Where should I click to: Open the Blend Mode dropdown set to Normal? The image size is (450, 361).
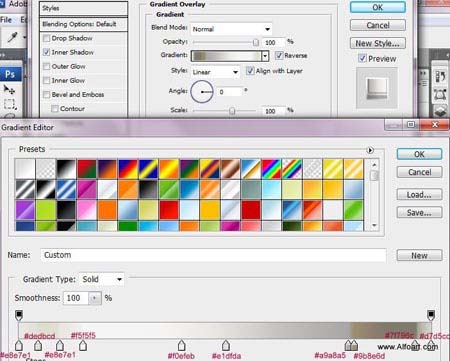click(231, 29)
